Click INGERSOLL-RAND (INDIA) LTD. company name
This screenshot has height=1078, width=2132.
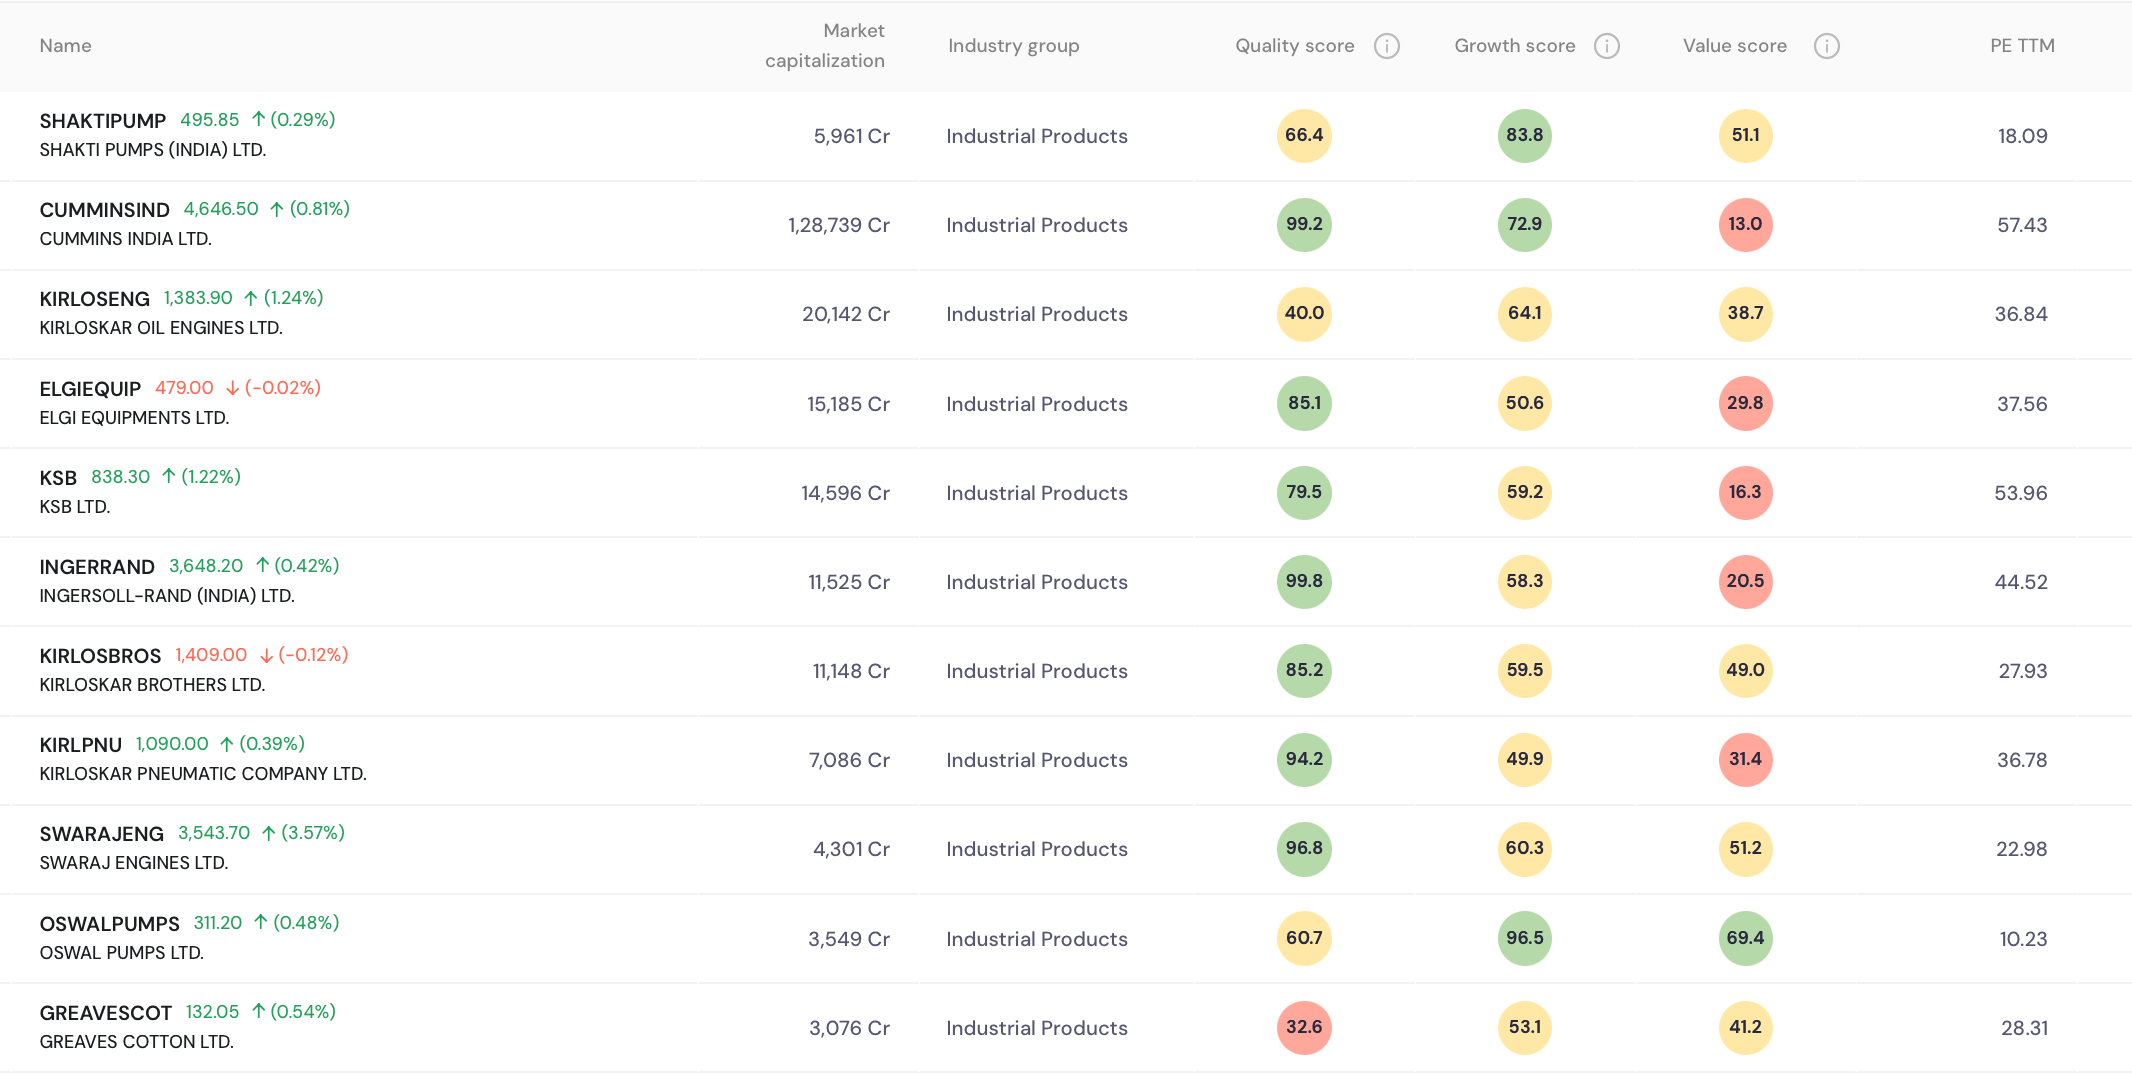click(x=167, y=596)
